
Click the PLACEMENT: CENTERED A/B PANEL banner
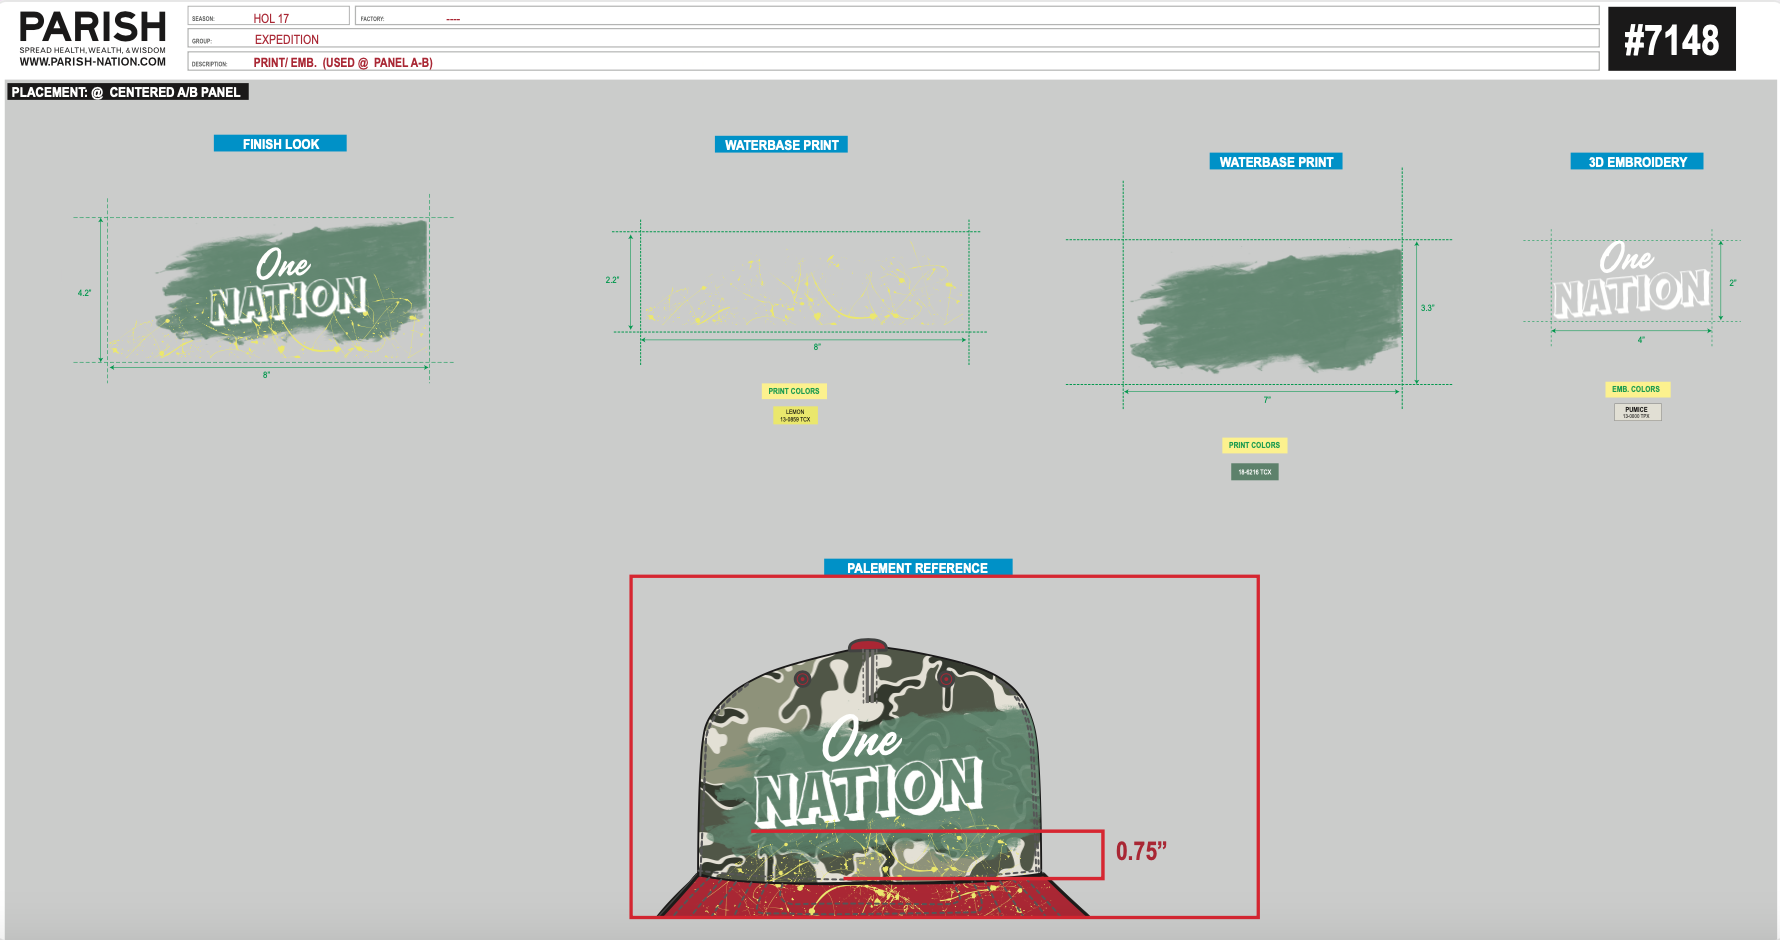(x=126, y=91)
